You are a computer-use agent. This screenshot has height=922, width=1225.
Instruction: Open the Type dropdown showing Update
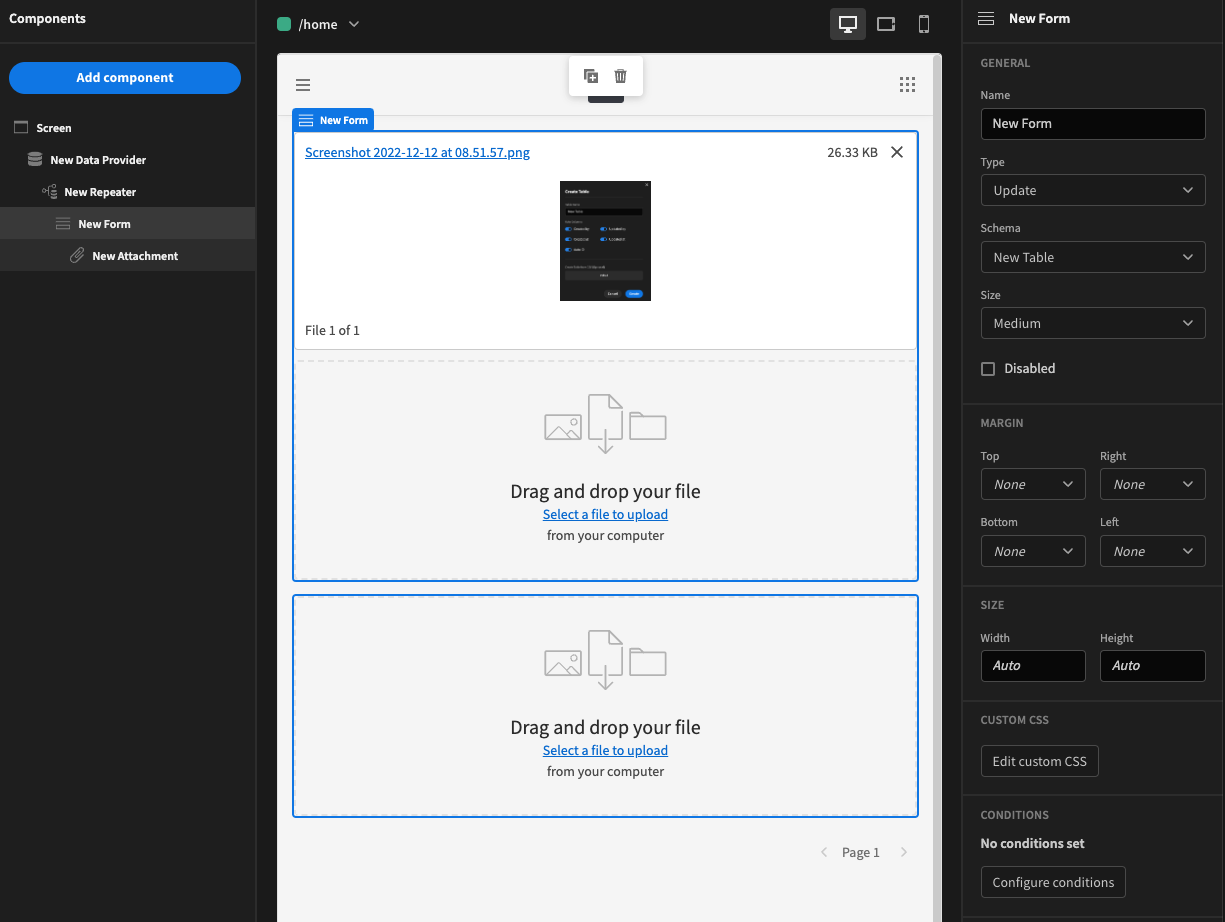(x=1092, y=190)
